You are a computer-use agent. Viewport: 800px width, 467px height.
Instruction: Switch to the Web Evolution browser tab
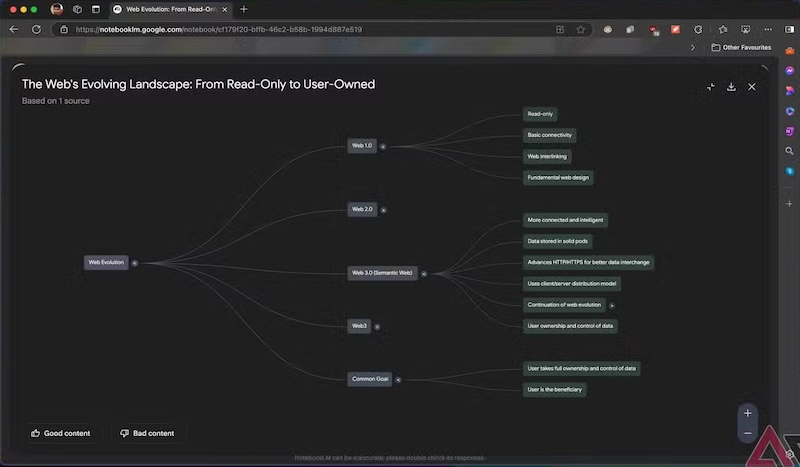(170, 9)
